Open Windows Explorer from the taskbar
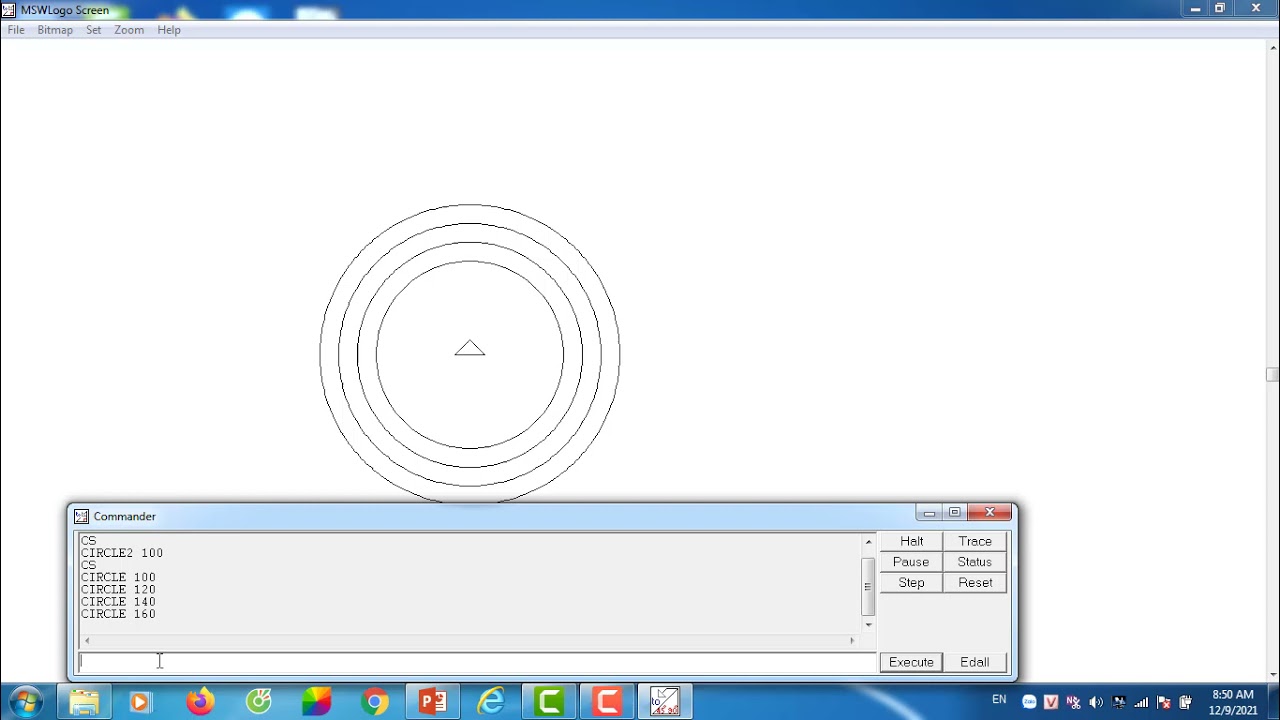 tap(84, 702)
